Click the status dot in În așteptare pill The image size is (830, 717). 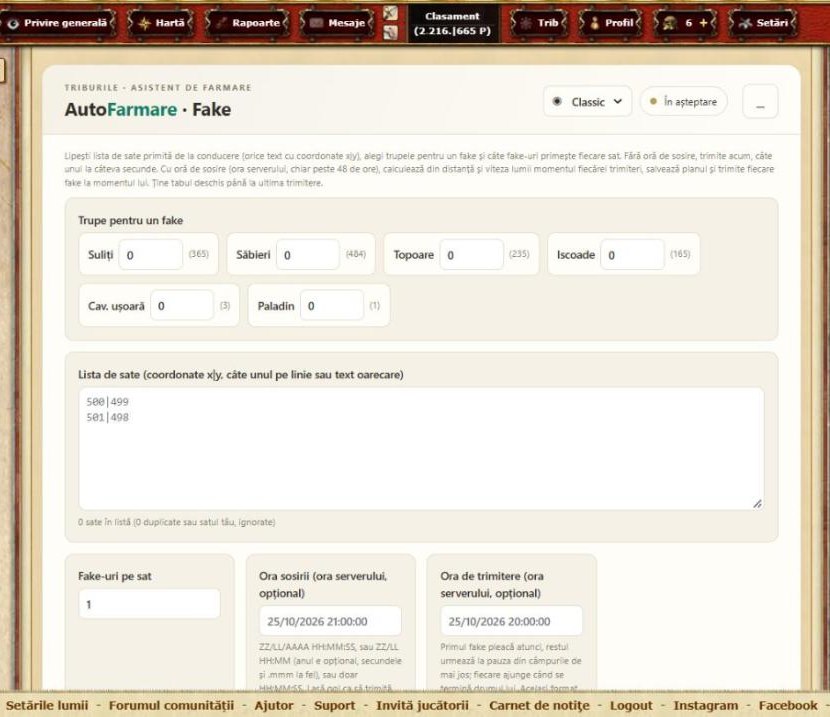coord(653,101)
